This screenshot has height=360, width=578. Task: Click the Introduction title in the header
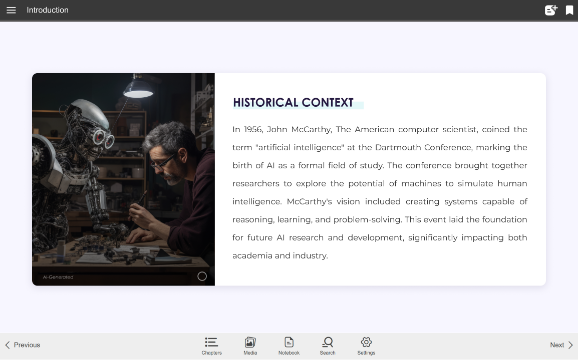[47, 10]
